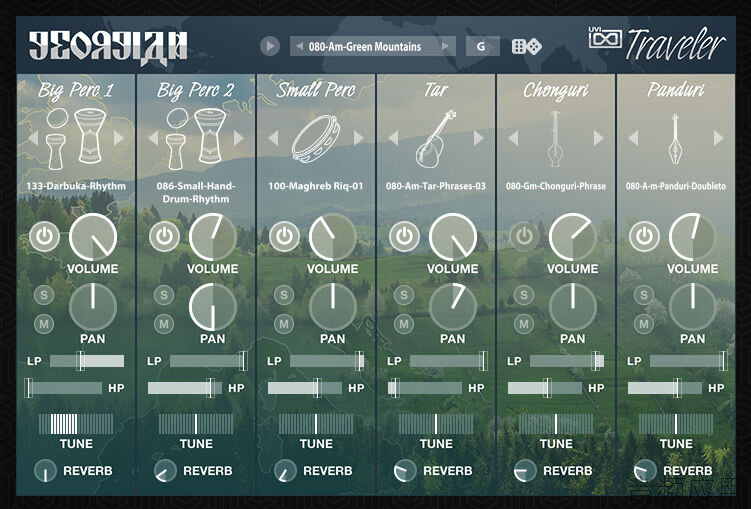Click the 100-Maghreb Riq-01 loop name
Image resolution: width=751 pixels, height=509 pixels.
click(316, 186)
